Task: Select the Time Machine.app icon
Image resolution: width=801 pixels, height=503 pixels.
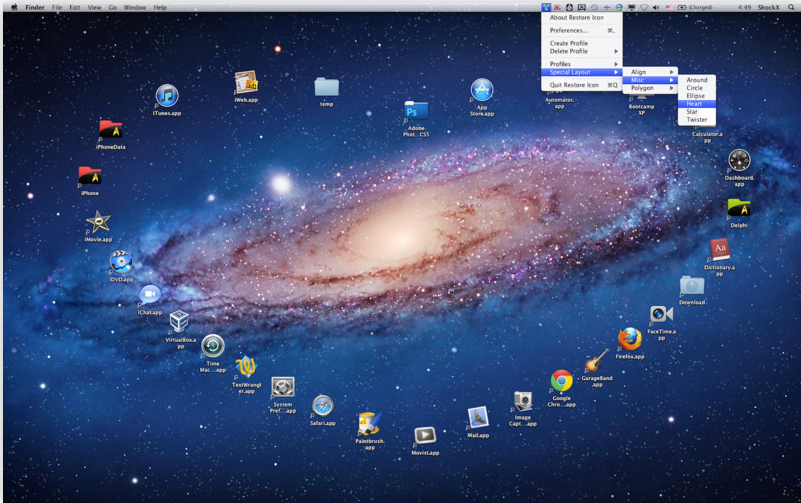Action: pos(213,346)
